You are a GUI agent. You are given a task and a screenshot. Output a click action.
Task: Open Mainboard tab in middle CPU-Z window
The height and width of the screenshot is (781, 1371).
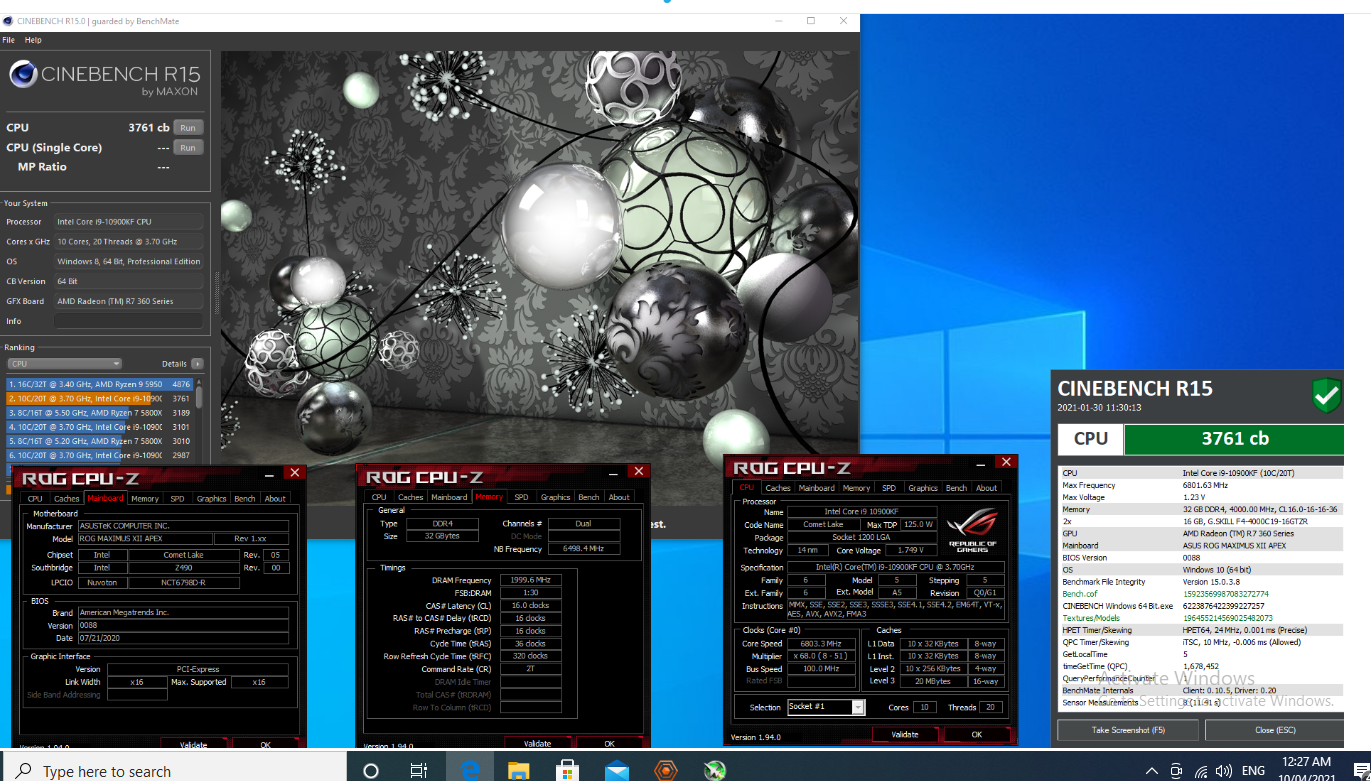click(449, 497)
